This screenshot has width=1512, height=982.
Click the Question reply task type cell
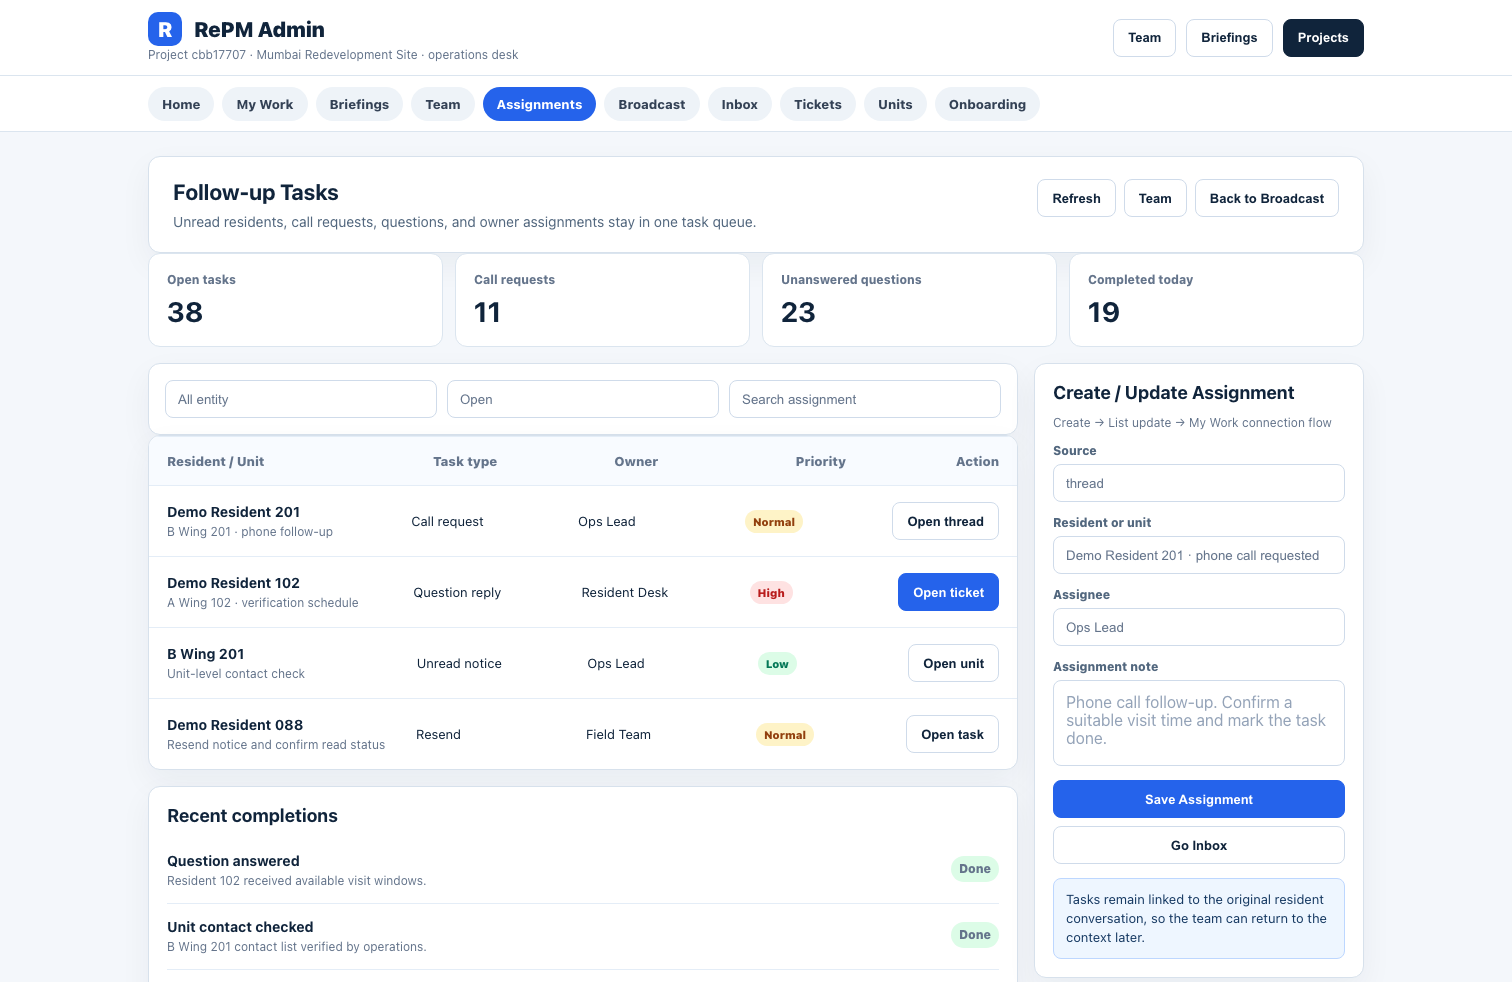pyautogui.click(x=457, y=592)
